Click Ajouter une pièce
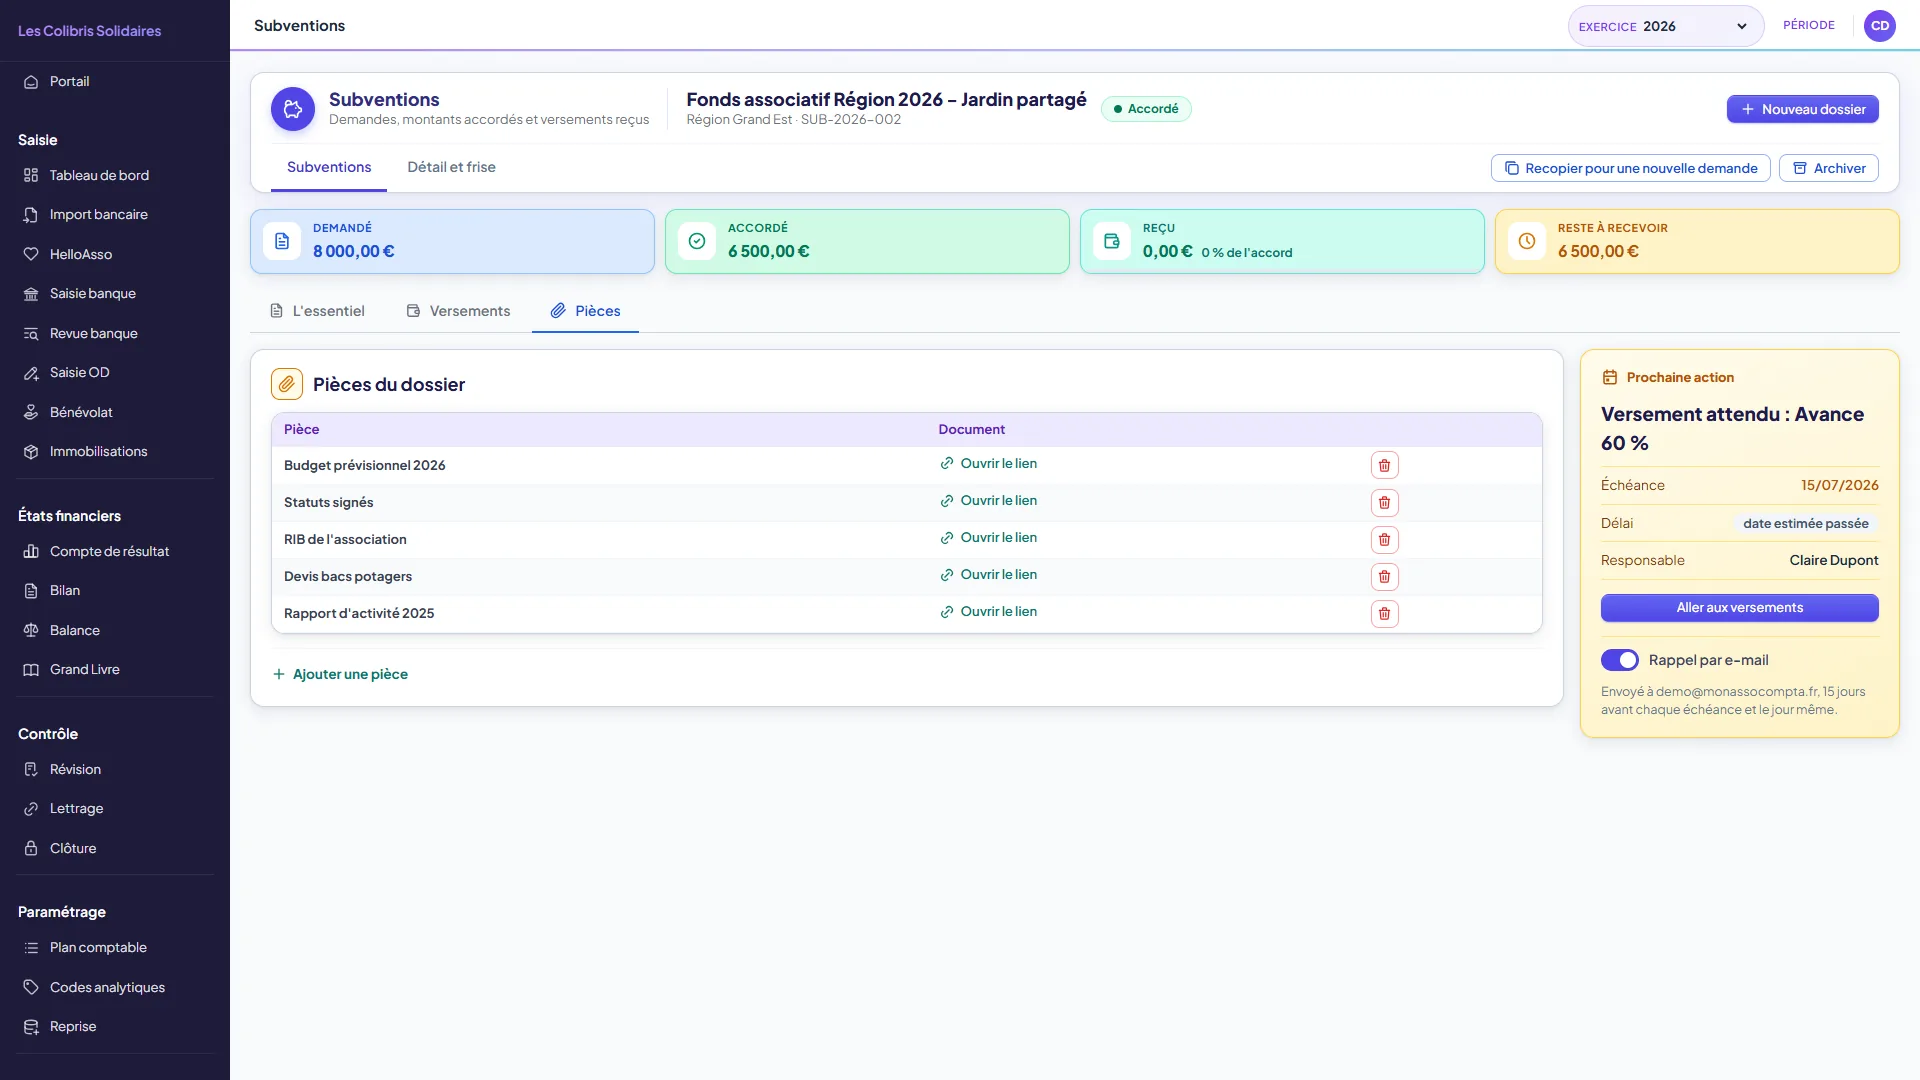This screenshot has height=1080, width=1920. pyautogui.click(x=340, y=674)
